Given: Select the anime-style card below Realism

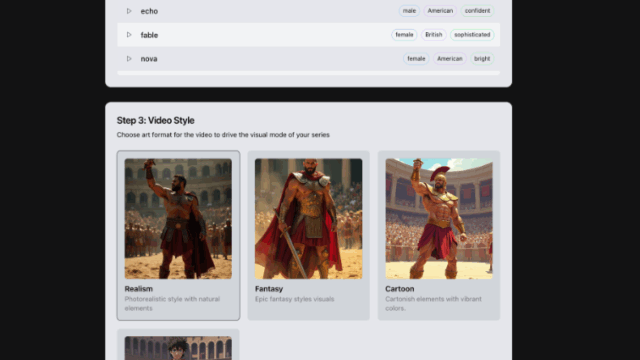Looking at the screenshot, I should click(x=178, y=345).
